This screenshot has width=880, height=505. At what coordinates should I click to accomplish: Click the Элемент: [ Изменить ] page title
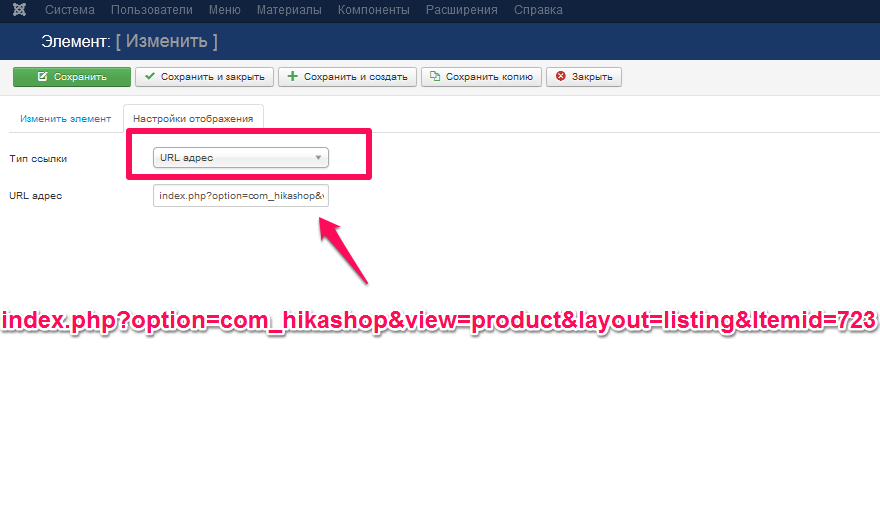point(130,42)
